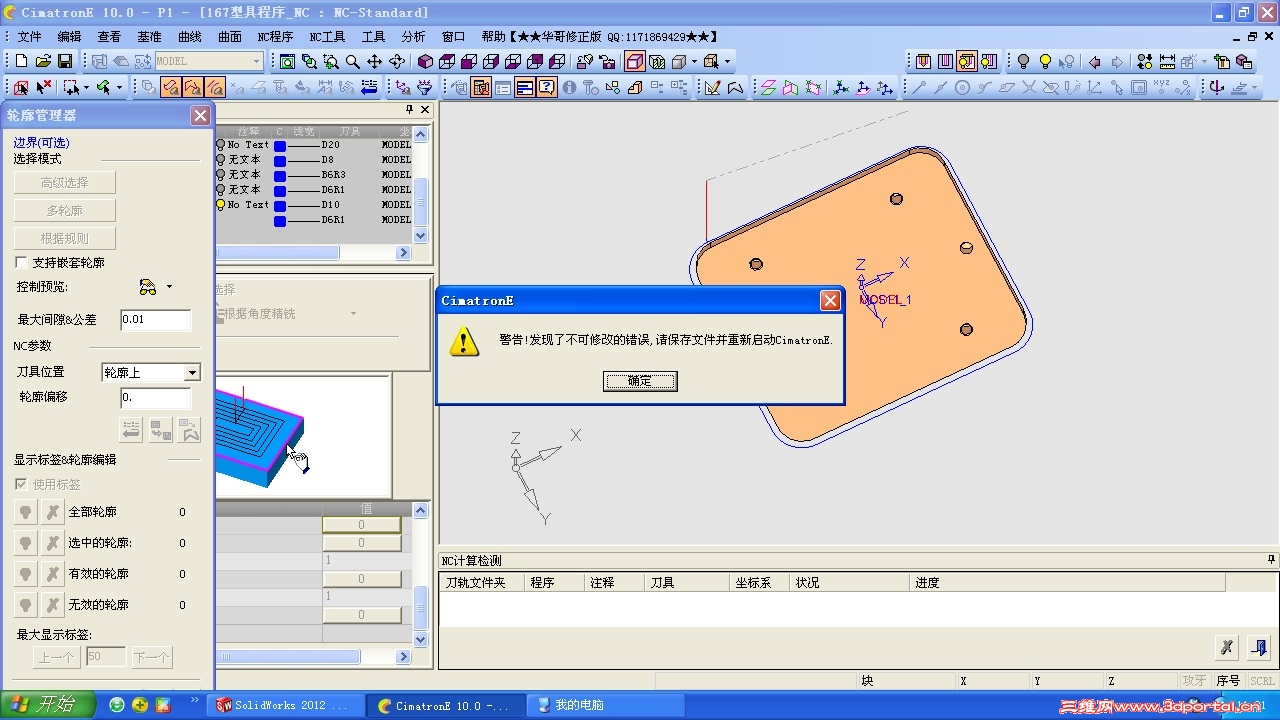
Task: Toggle the bulb on No Text D20 row
Action: click(x=221, y=145)
